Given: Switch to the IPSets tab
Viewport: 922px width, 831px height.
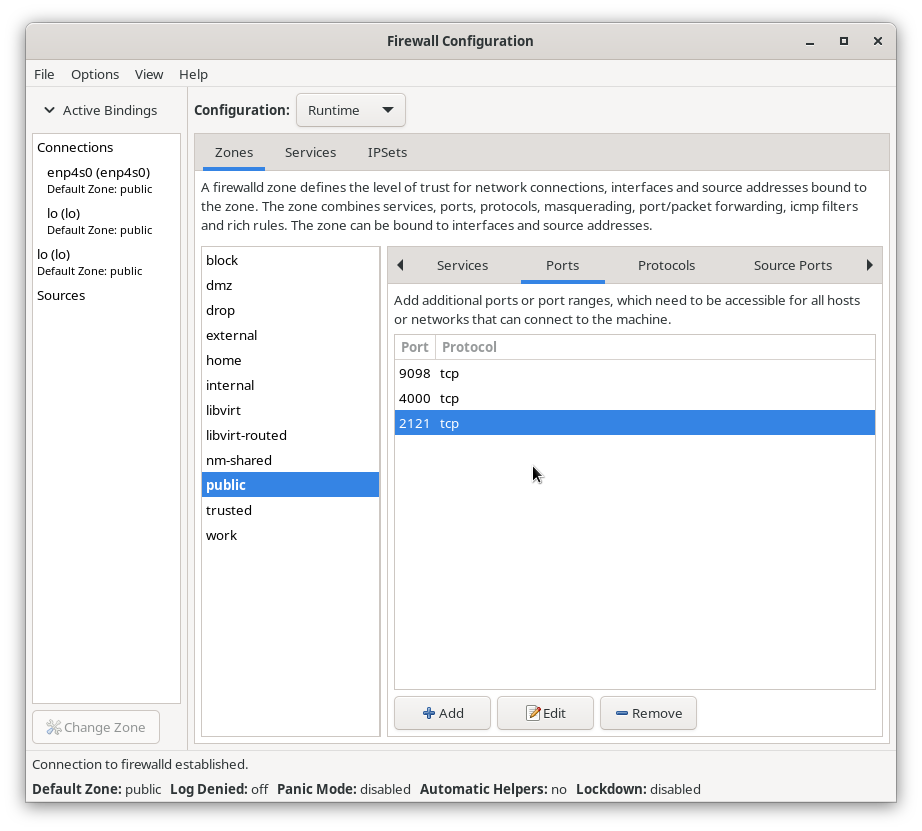Looking at the screenshot, I should click(387, 153).
